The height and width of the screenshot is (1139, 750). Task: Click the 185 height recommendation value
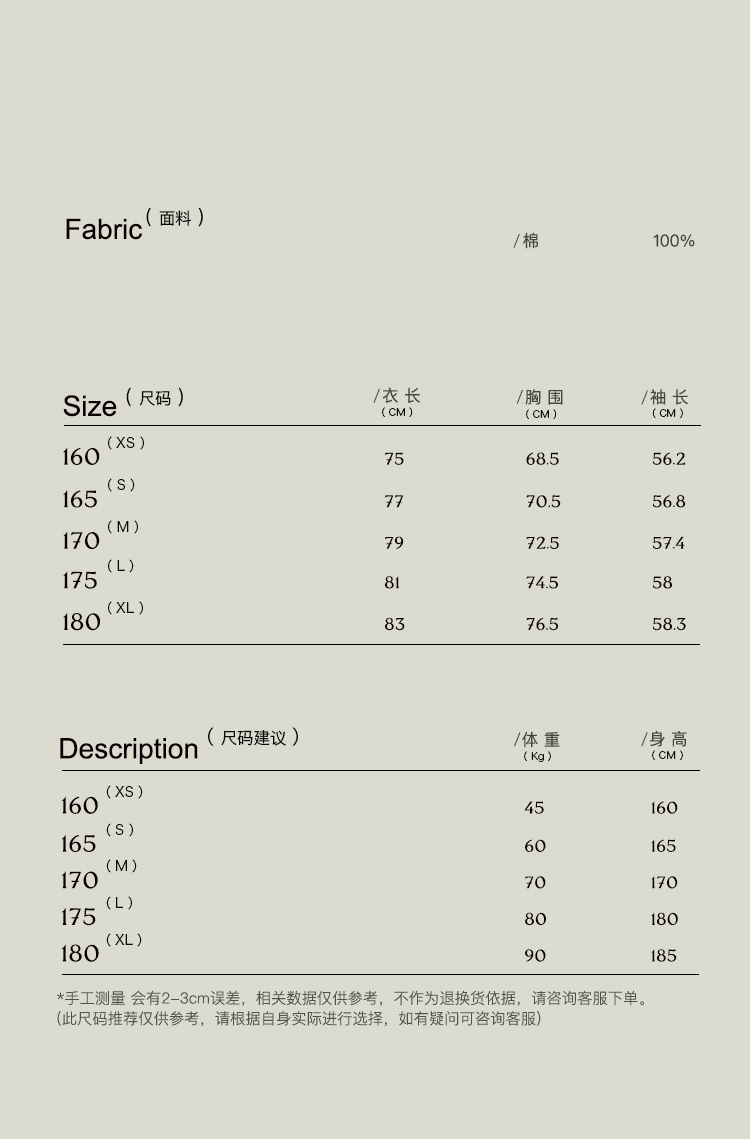pos(664,956)
